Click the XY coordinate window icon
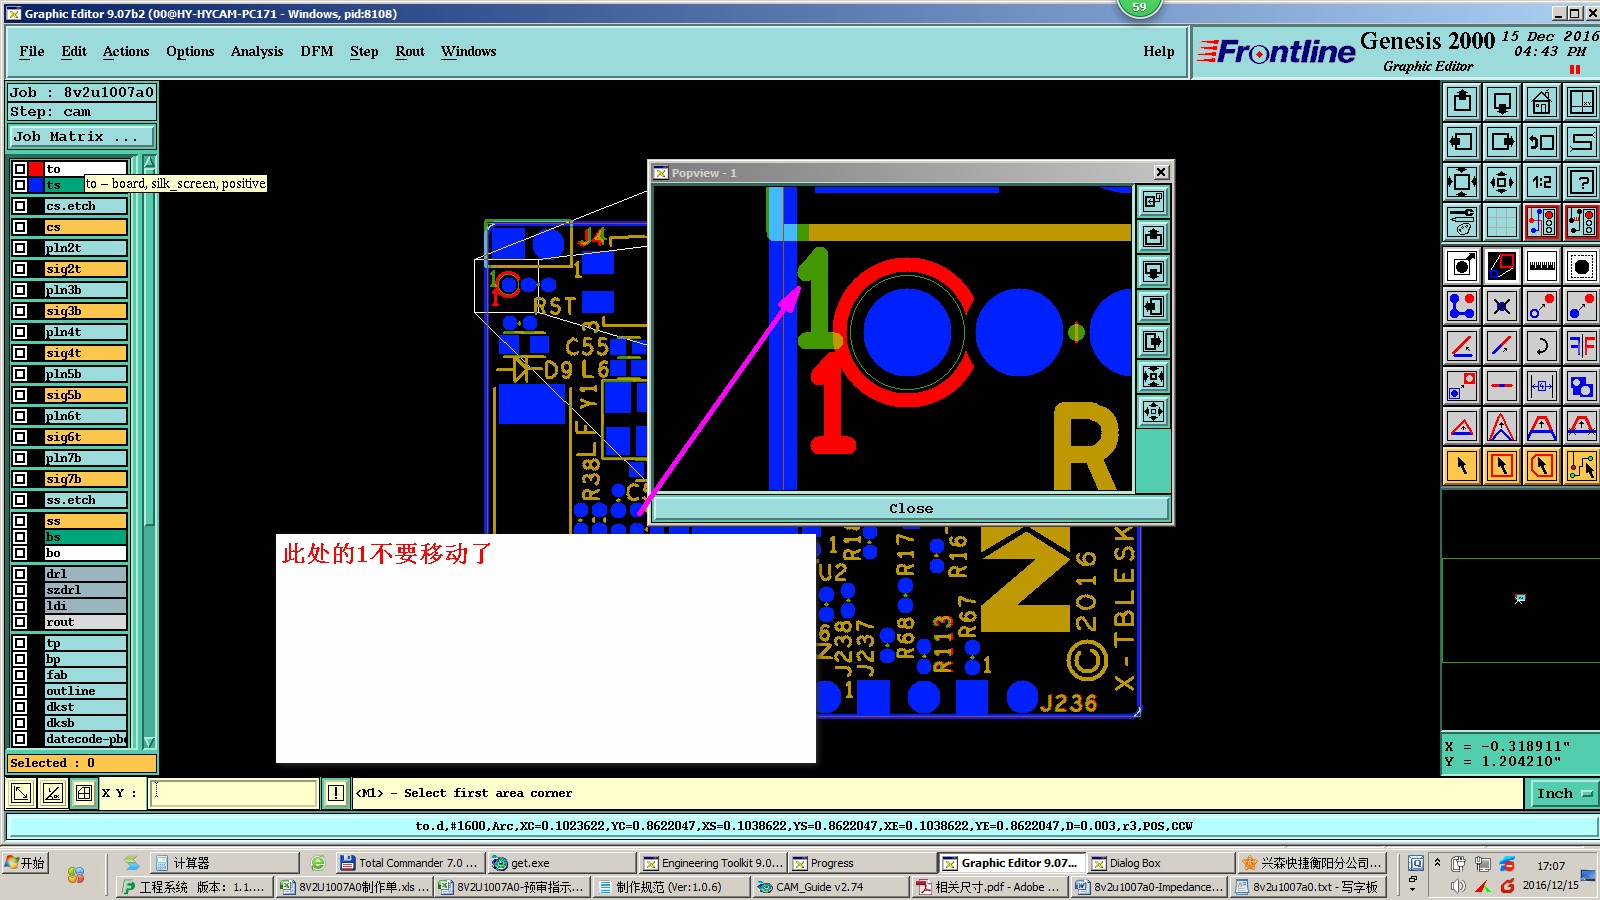The width and height of the screenshot is (1600, 900). 1582,102
